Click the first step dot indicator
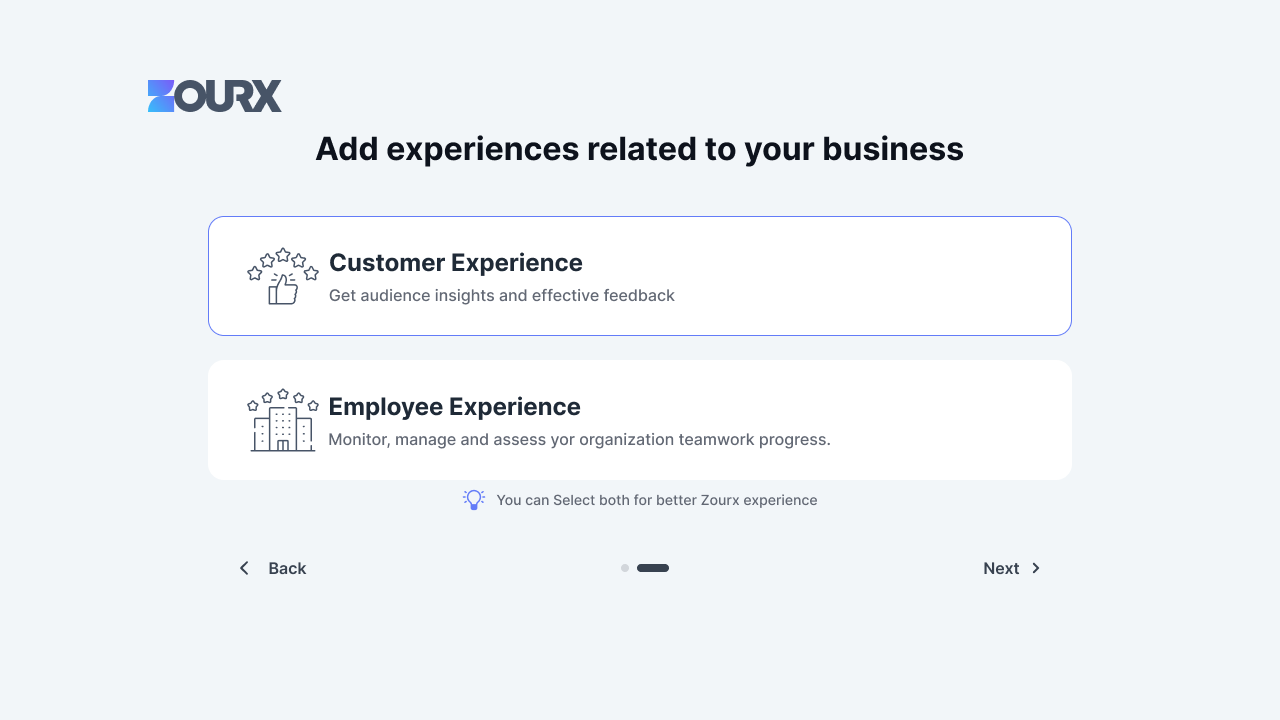The image size is (1280, 720). pyautogui.click(x=625, y=568)
